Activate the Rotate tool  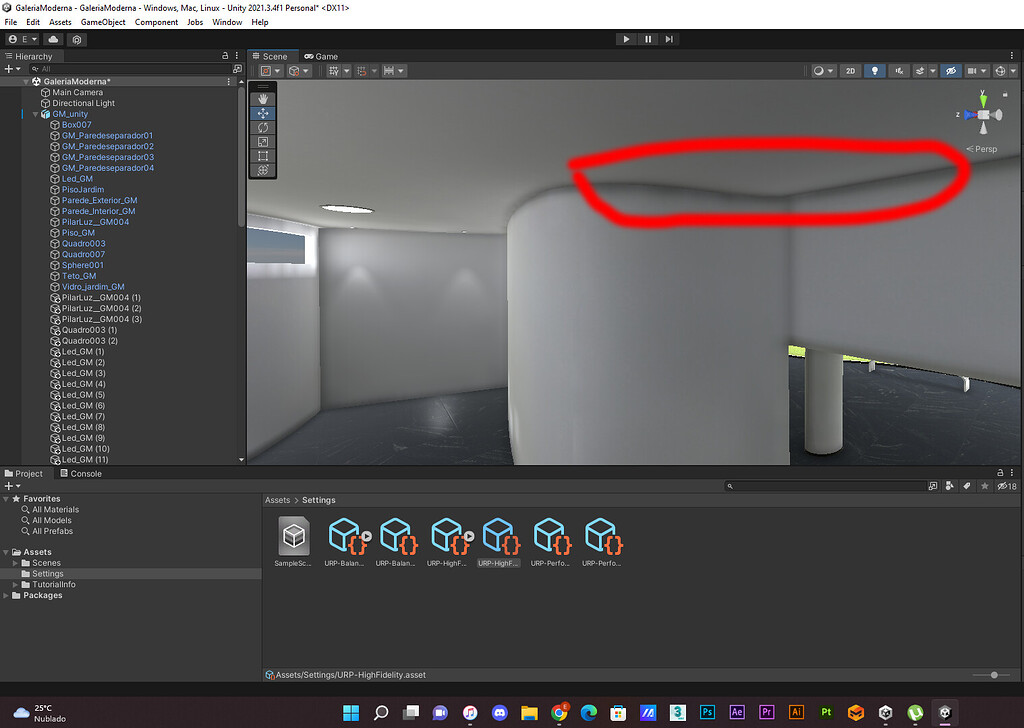[x=263, y=128]
